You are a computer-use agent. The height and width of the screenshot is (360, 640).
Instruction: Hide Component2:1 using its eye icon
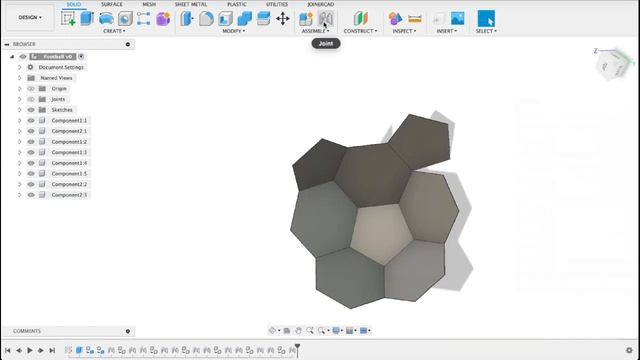tap(31, 131)
